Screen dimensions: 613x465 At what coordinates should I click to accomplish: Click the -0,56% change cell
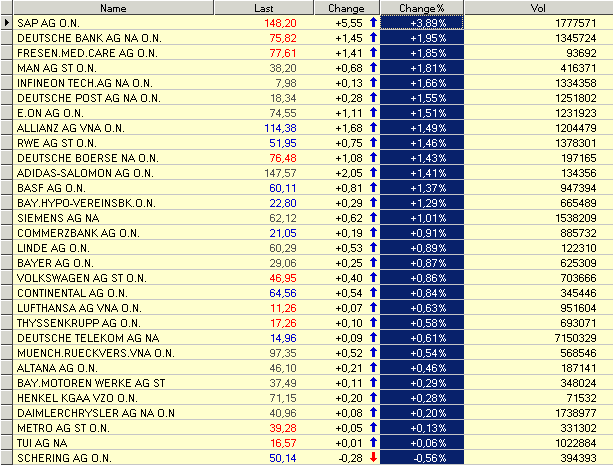coord(422,458)
